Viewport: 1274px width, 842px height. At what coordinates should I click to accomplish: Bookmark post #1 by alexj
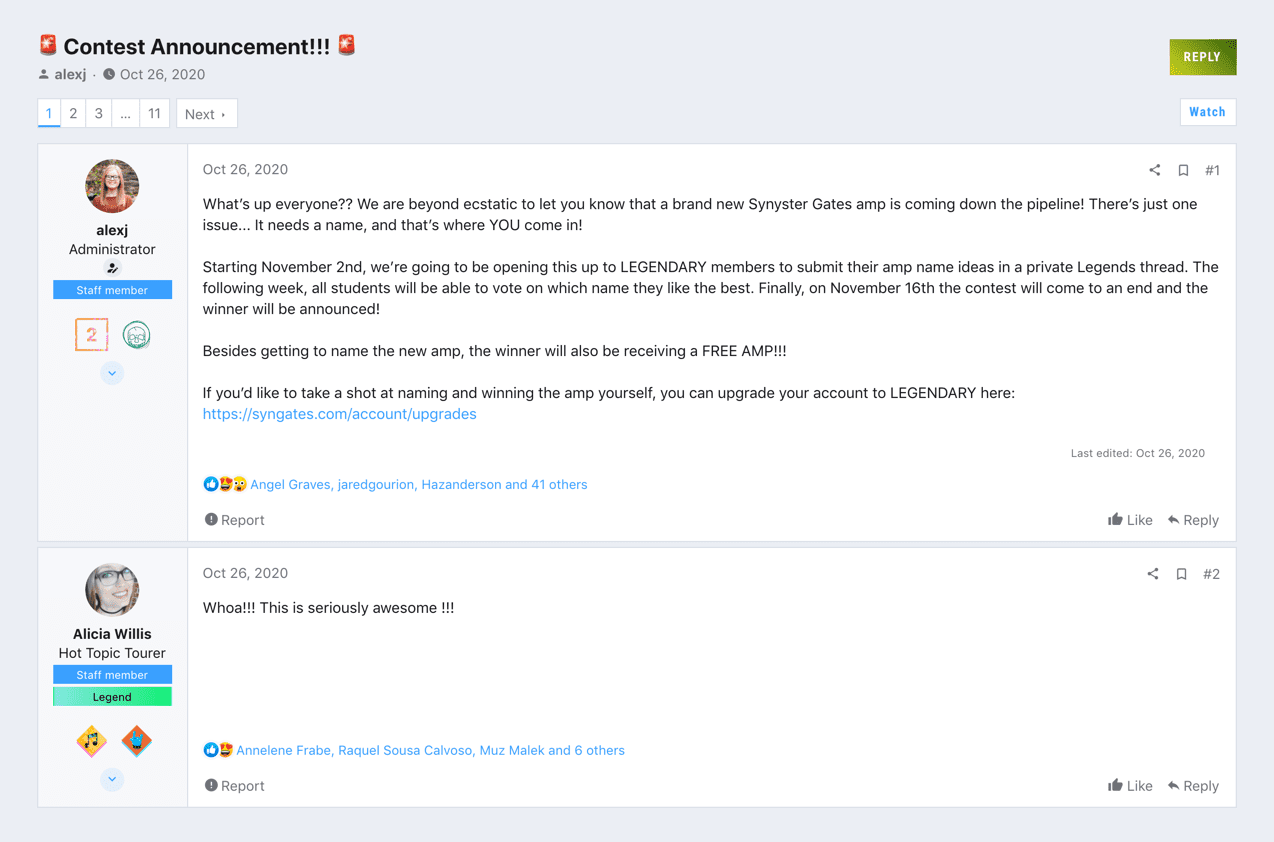[1183, 170]
